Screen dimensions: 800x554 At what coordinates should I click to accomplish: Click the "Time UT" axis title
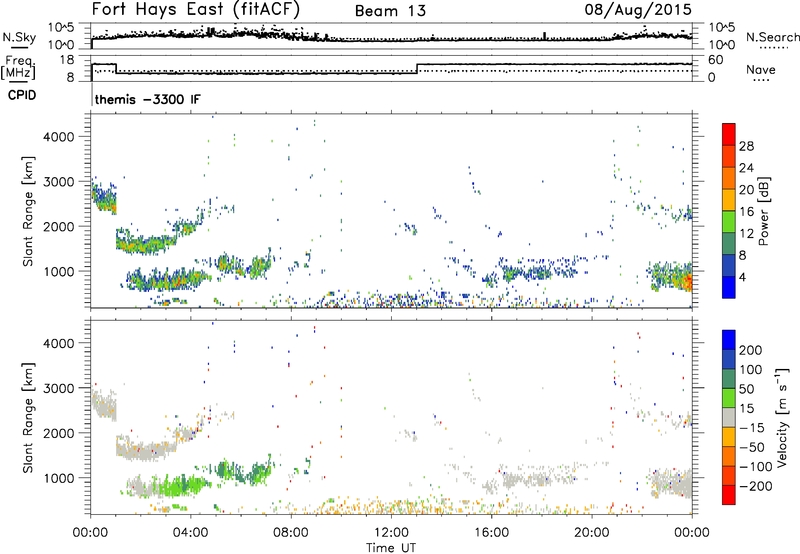(x=390, y=548)
